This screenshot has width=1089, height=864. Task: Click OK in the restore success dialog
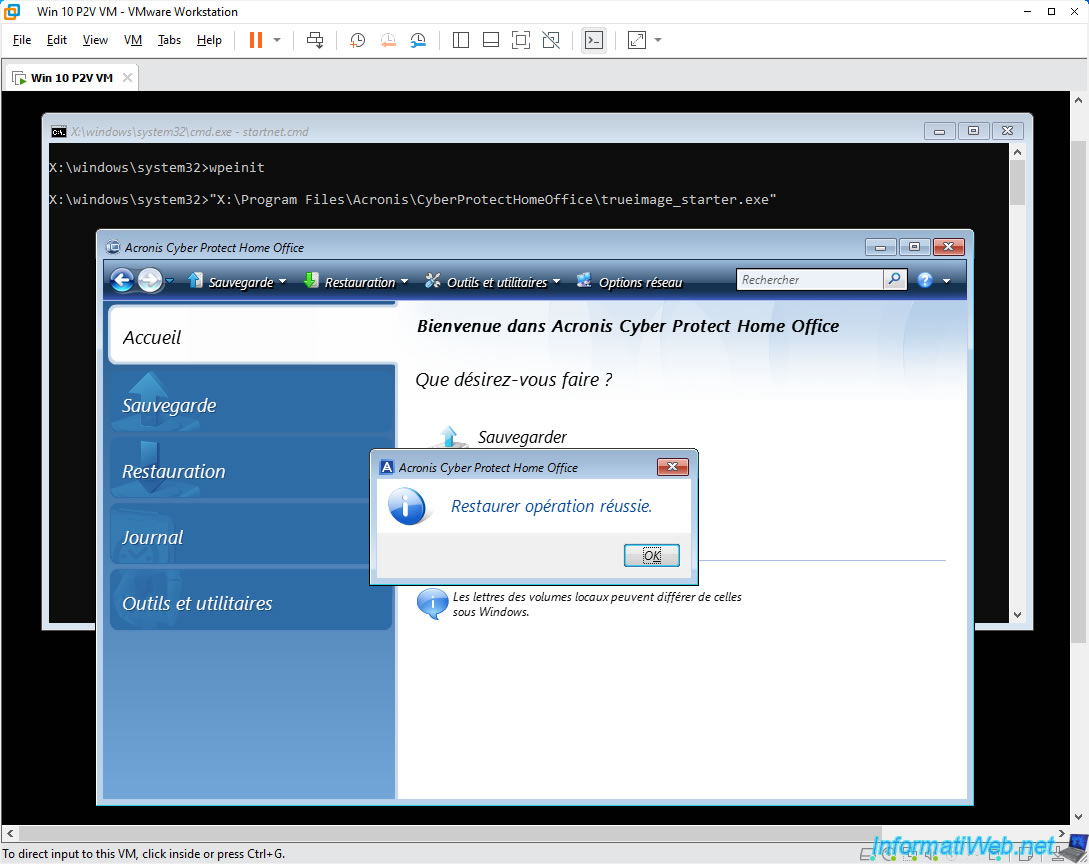[x=651, y=555]
